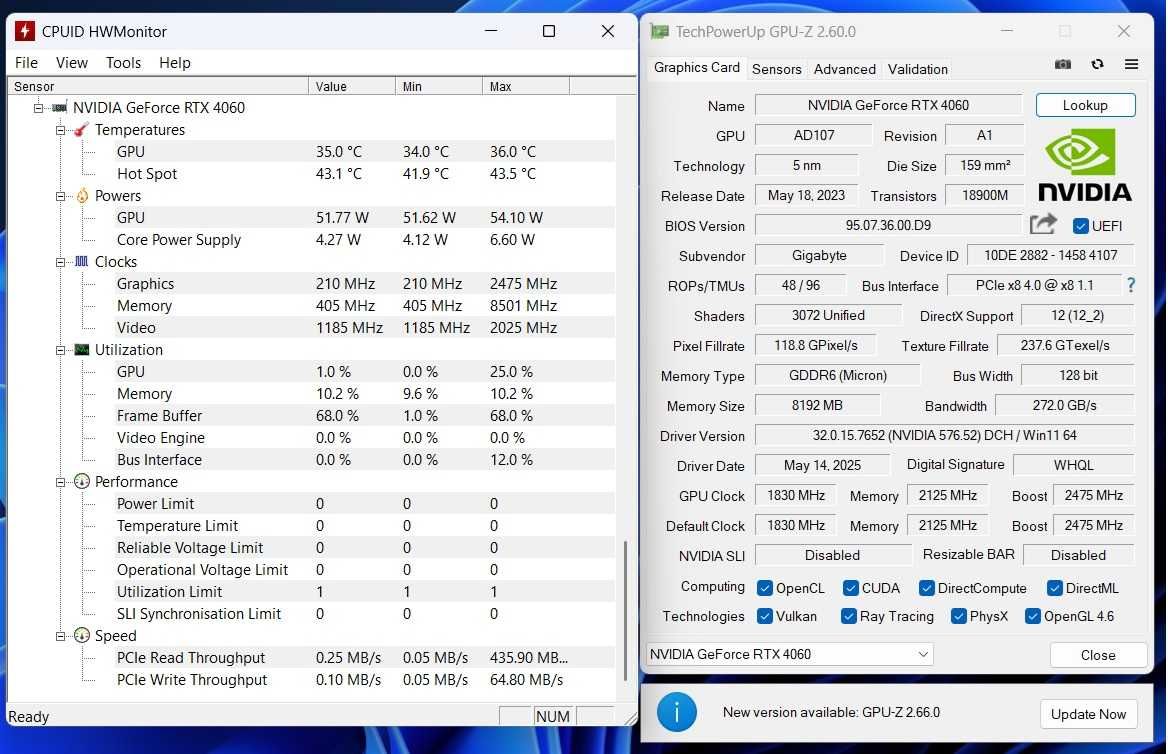
Task: Toggle the UEFI checkbox
Action: click(1080, 226)
